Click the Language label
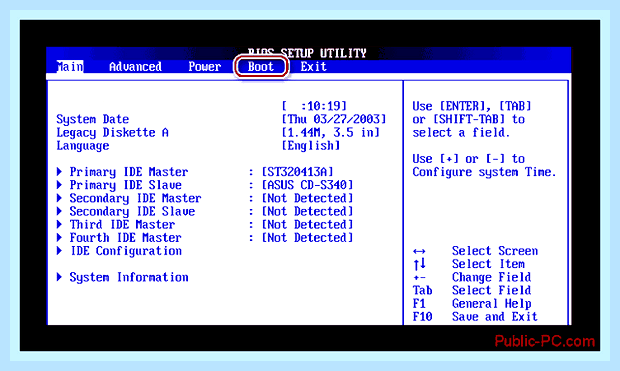Screen dimensions: 620x371 tap(83, 146)
